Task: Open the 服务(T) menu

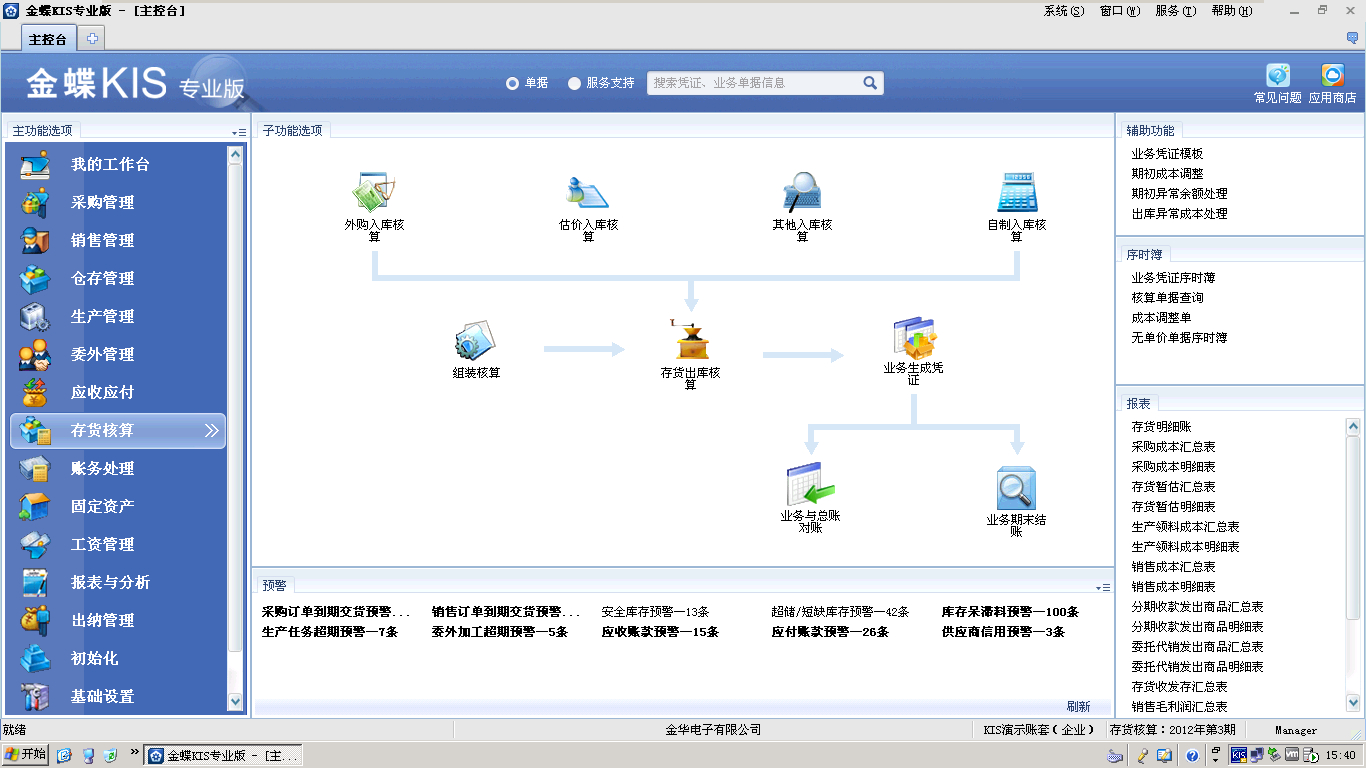Action: coord(1175,11)
